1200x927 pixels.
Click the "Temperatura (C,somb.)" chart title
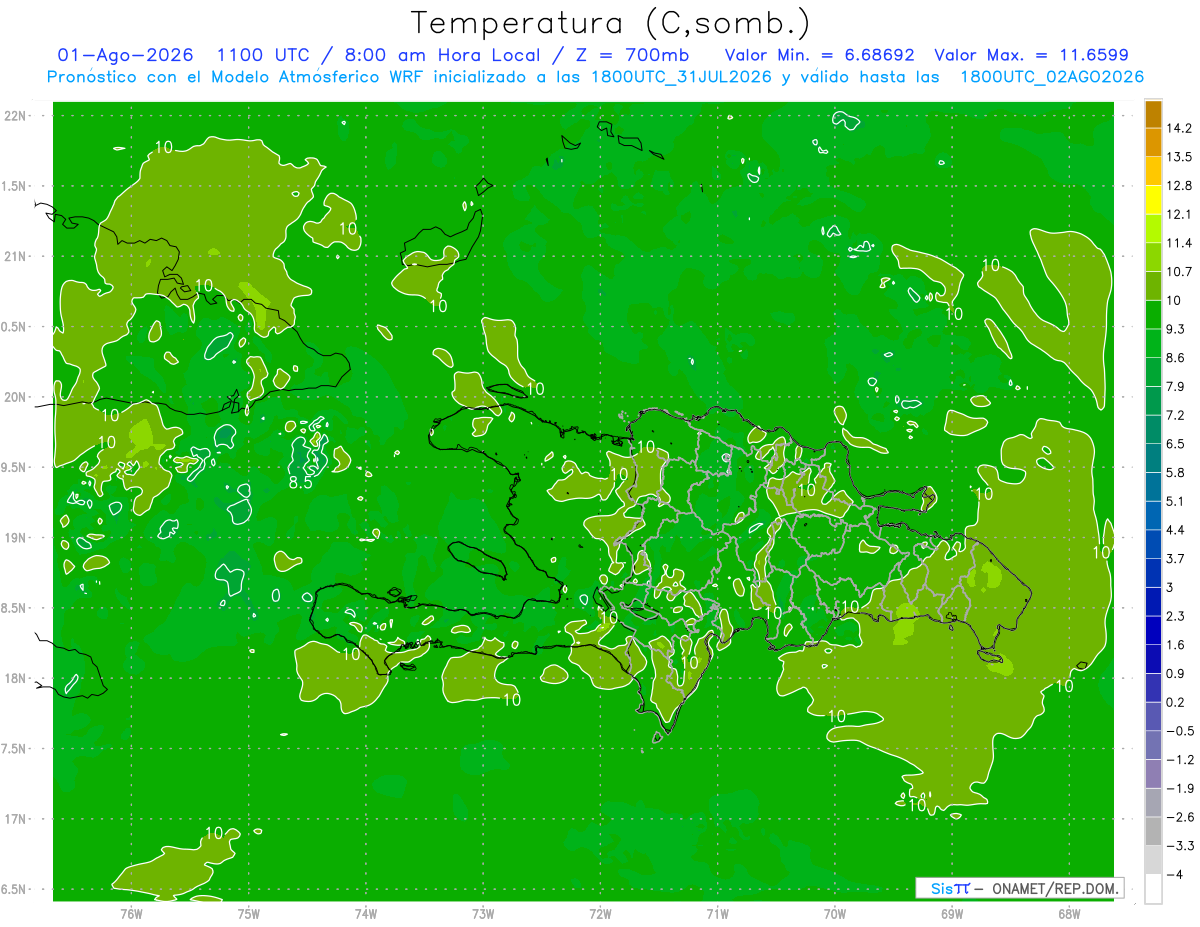tap(609, 23)
